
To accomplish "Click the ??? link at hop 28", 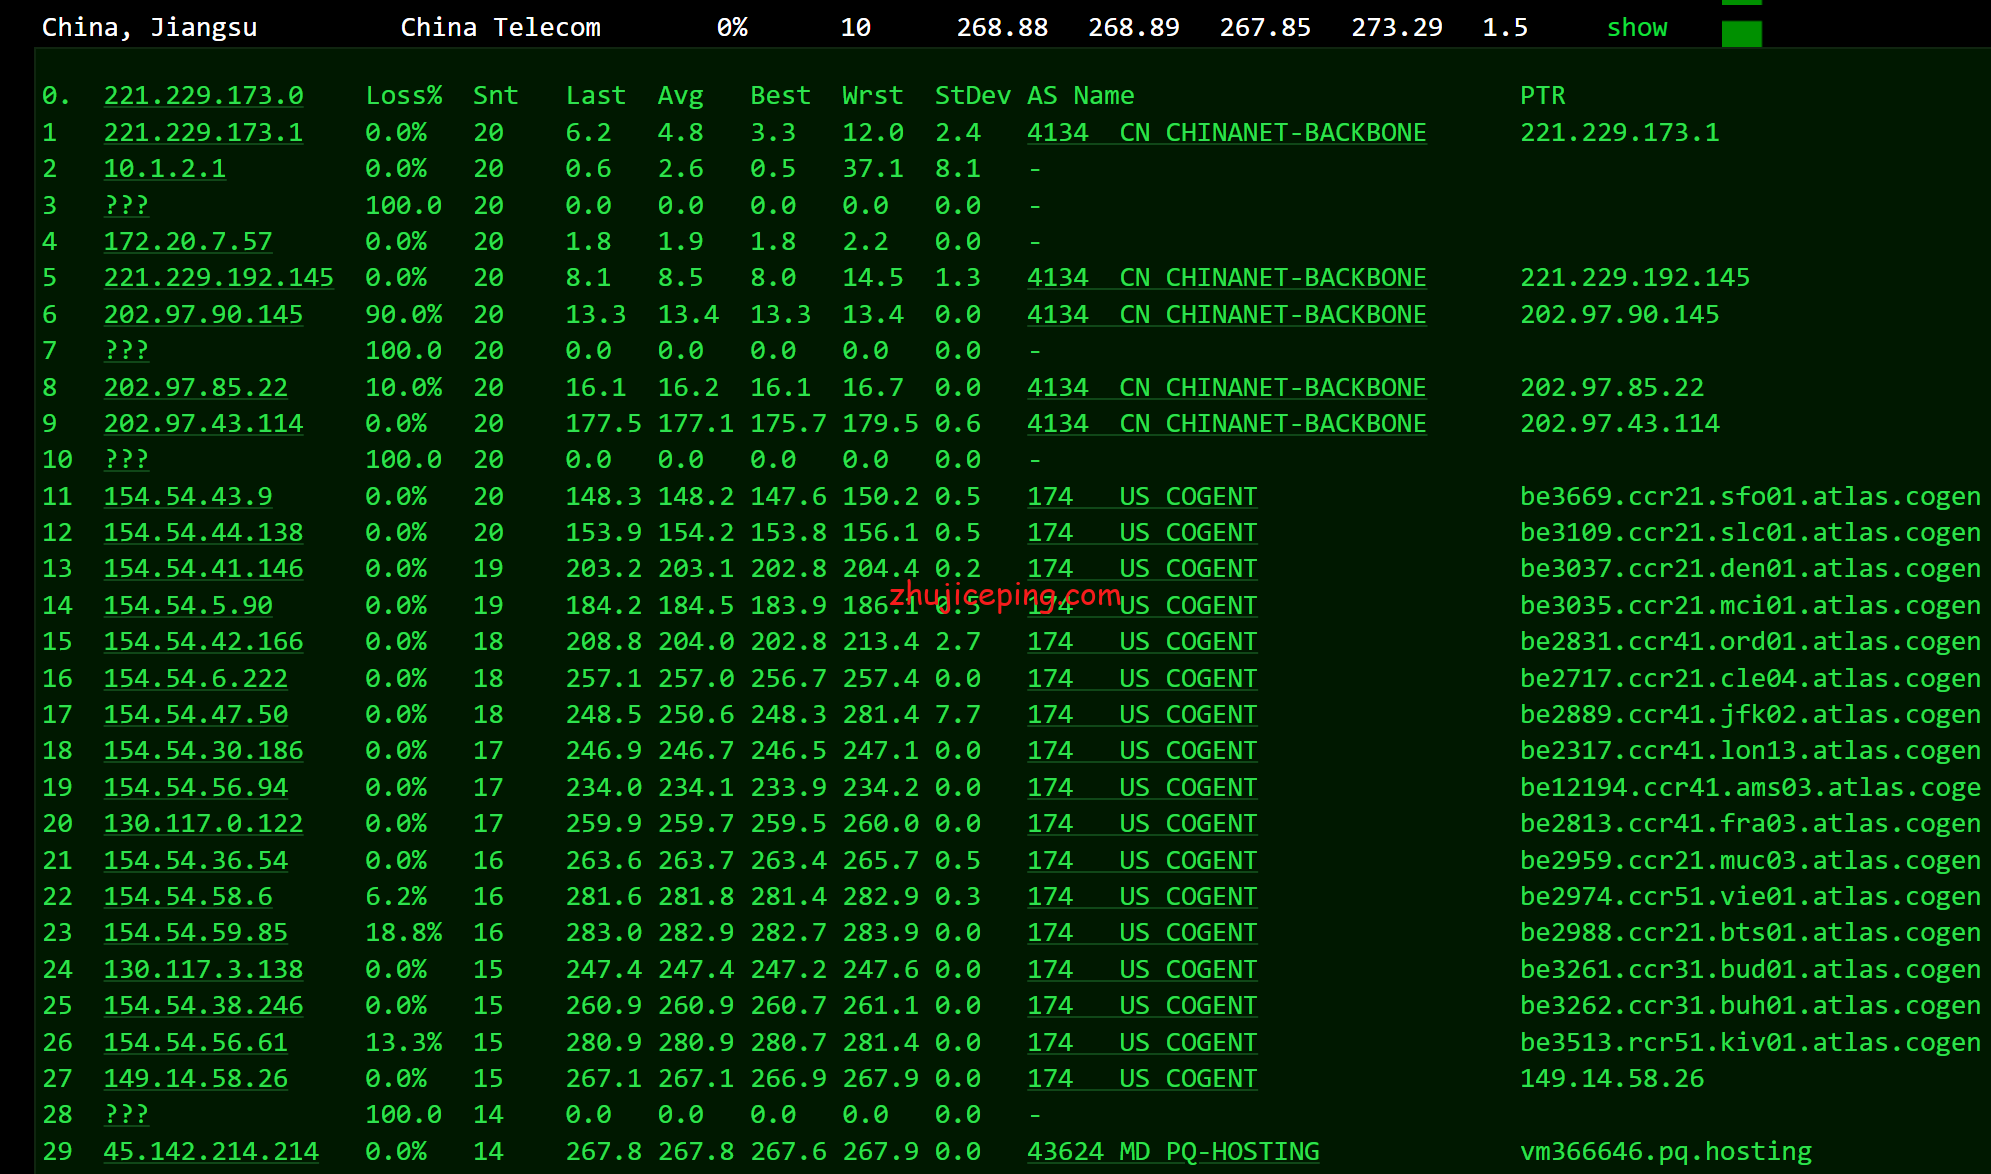I will (126, 1114).
